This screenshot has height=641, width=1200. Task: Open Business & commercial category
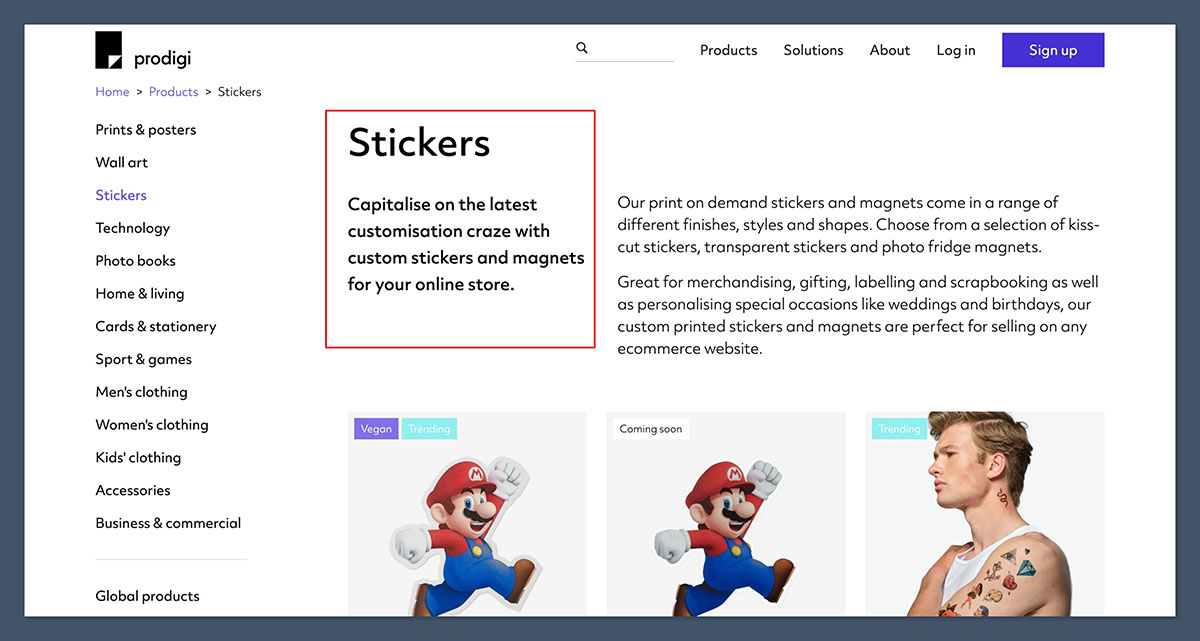[168, 523]
